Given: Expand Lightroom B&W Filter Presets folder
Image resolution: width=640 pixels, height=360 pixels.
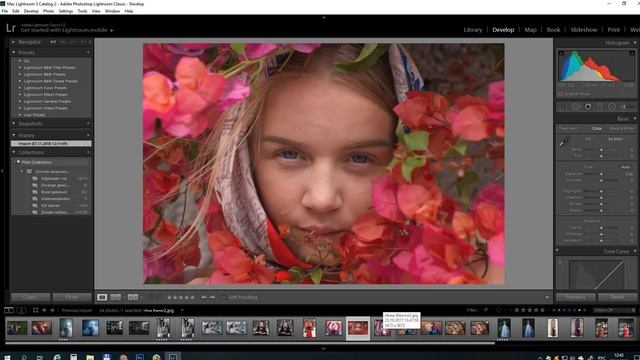Looking at the screenshot, I should coord(20,67).
